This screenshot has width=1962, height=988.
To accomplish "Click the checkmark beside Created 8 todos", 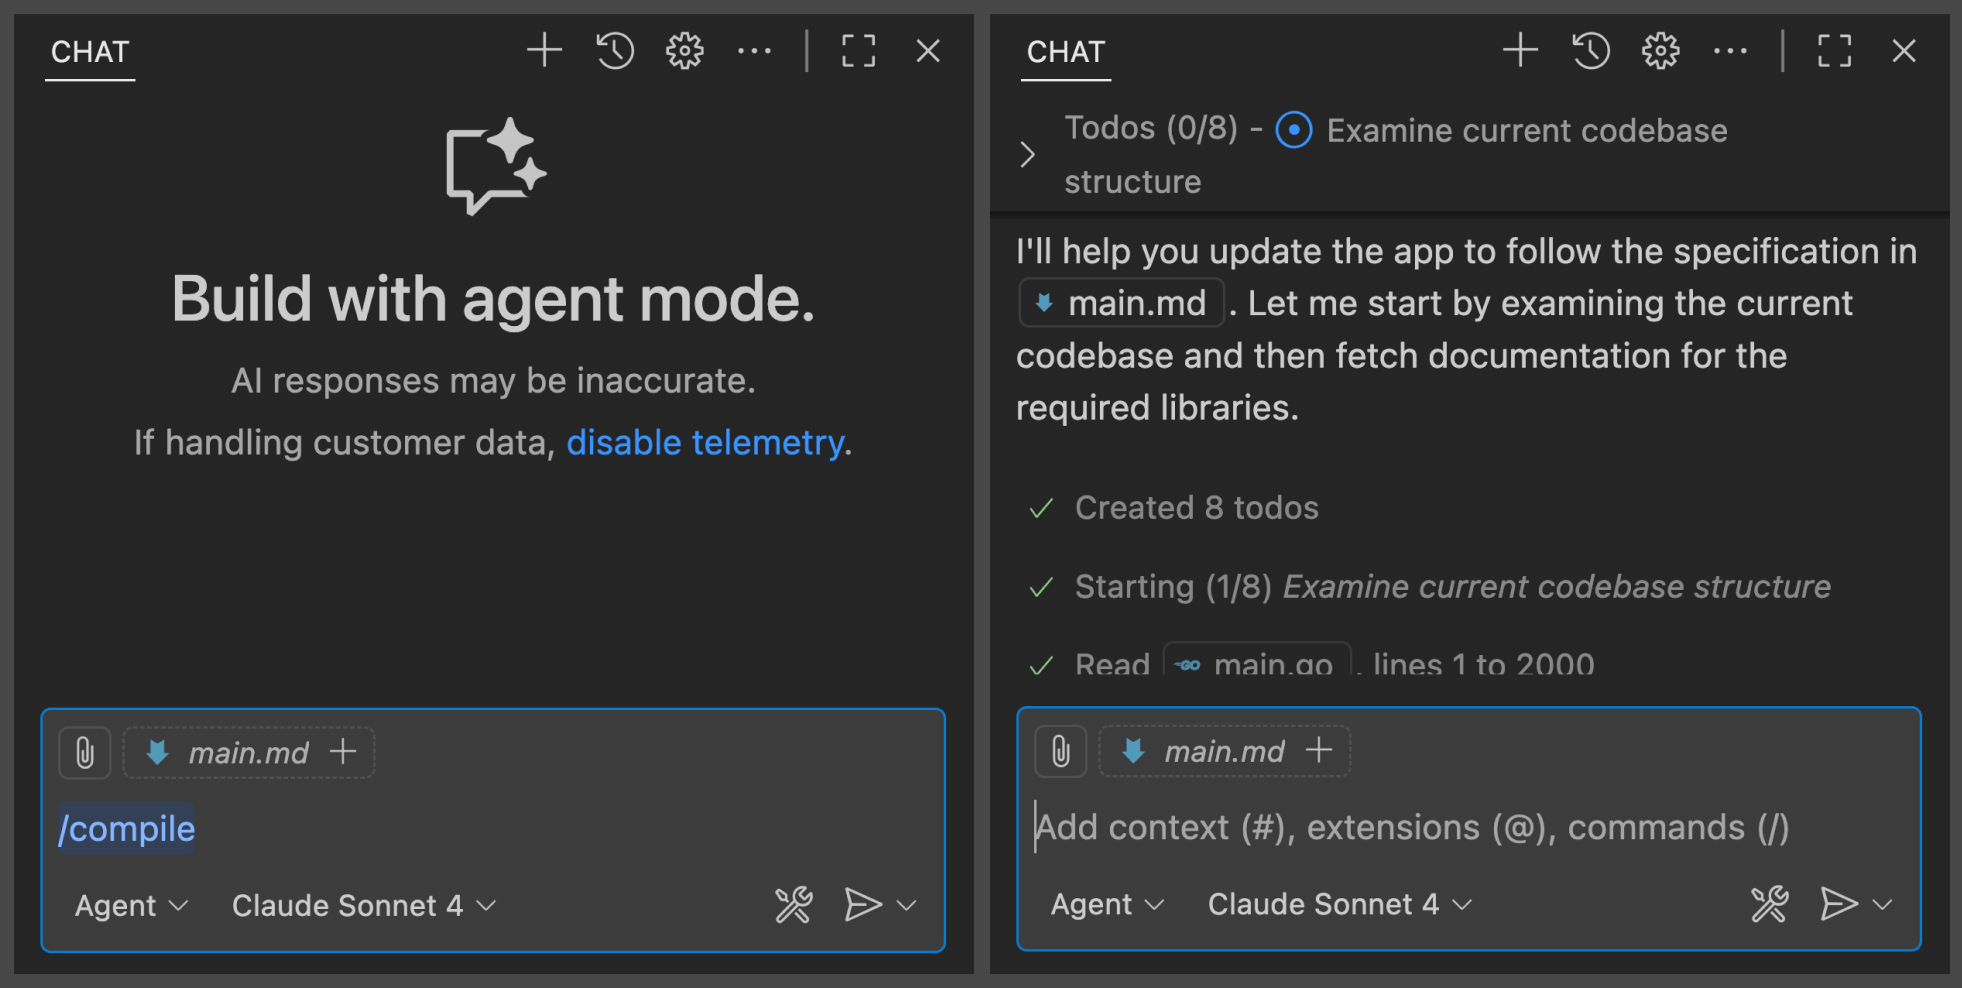I will [x=1040, y=508].
